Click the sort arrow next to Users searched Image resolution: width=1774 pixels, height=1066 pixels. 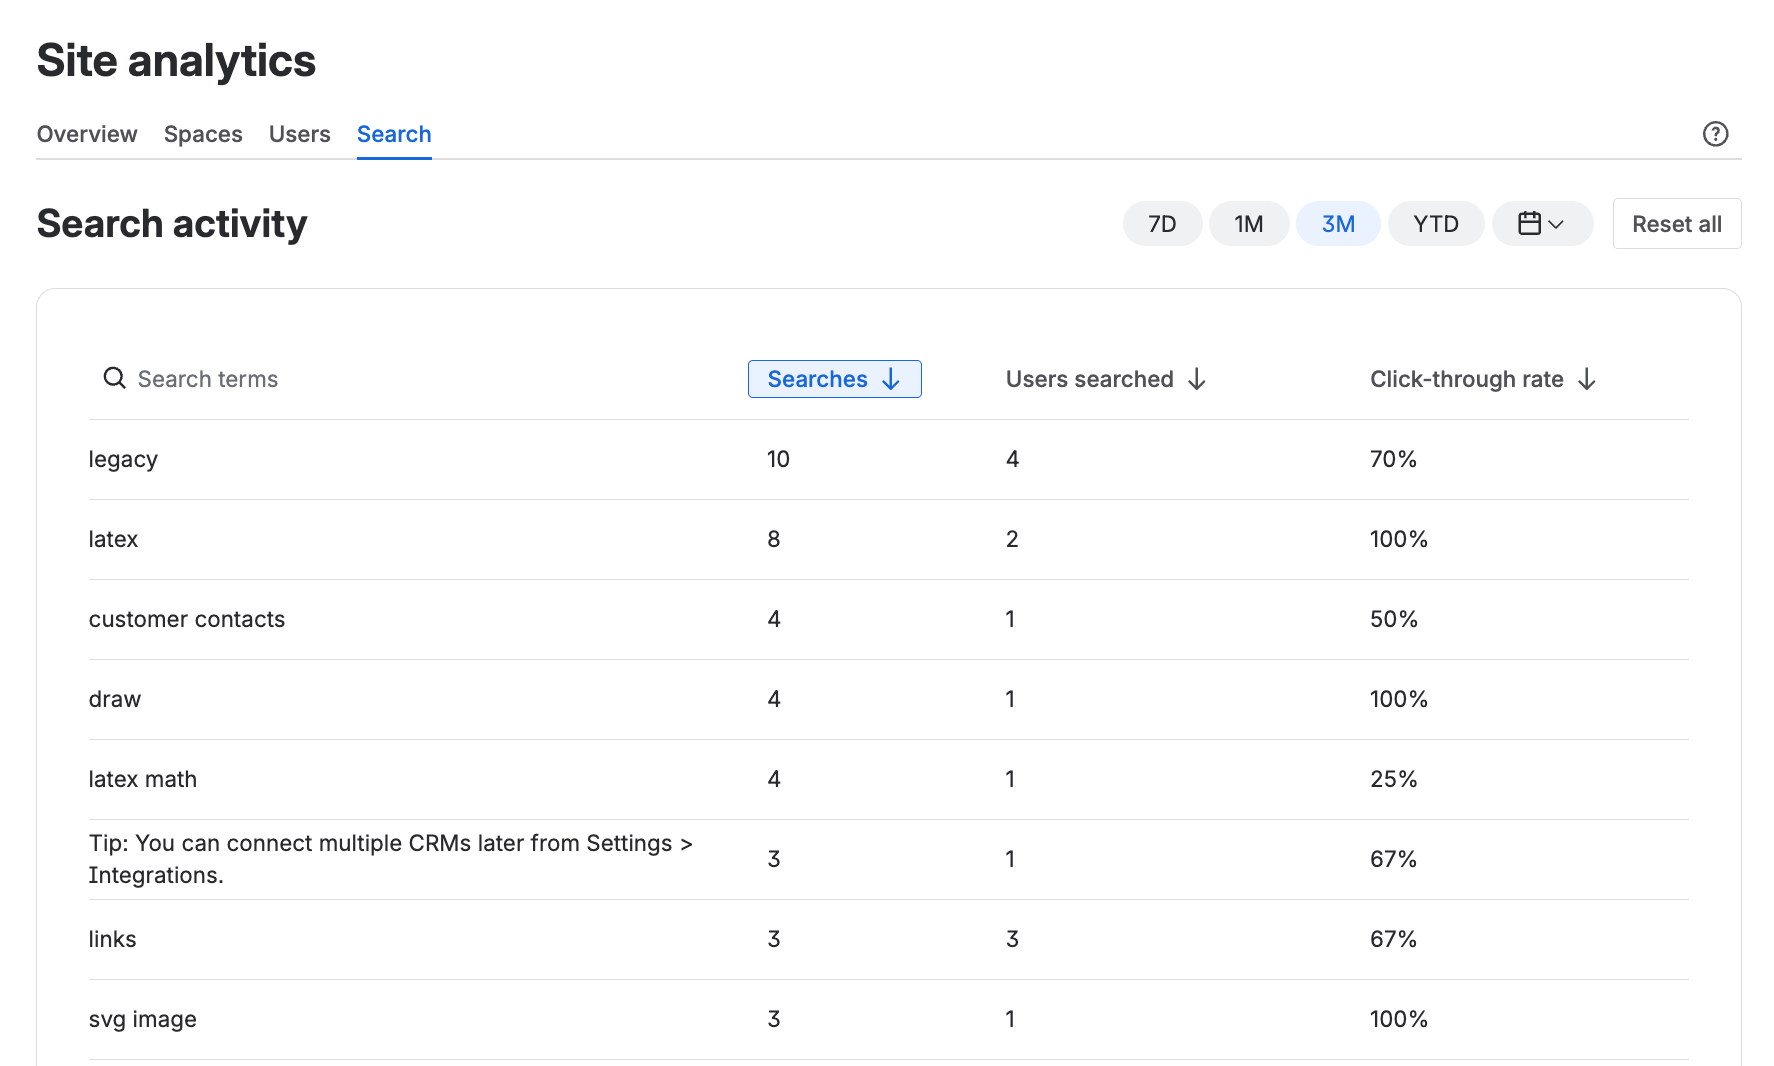tap(1198, 379)
